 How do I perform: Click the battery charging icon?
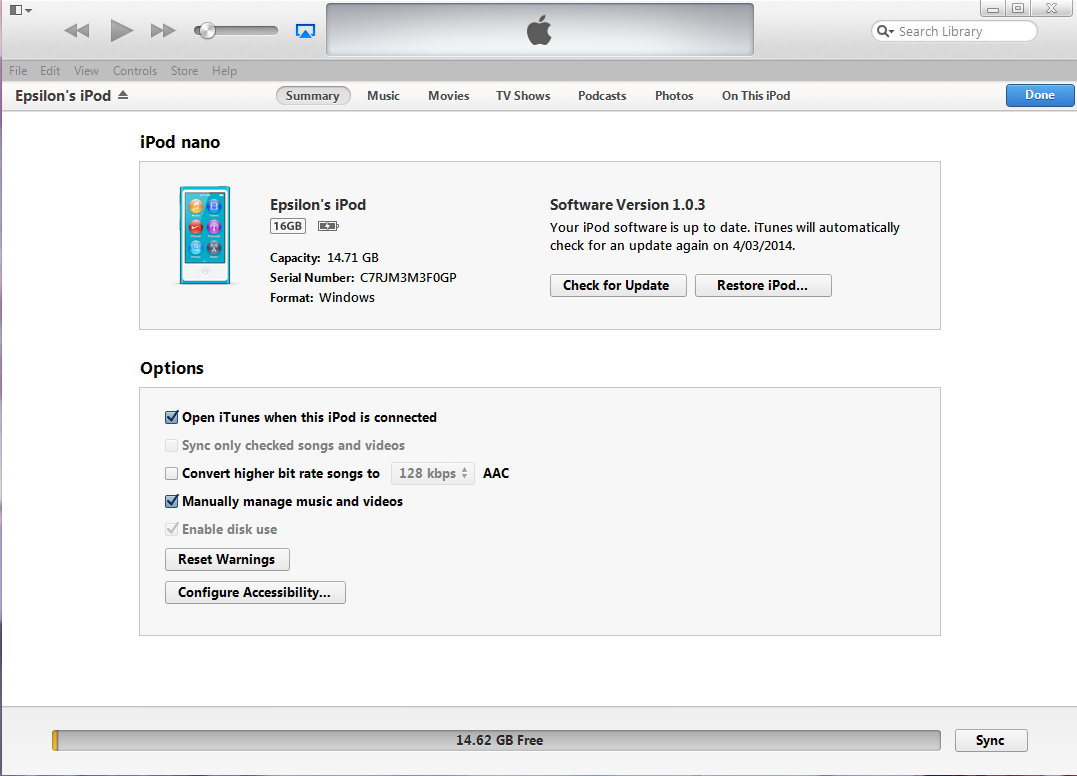[328, 226]
